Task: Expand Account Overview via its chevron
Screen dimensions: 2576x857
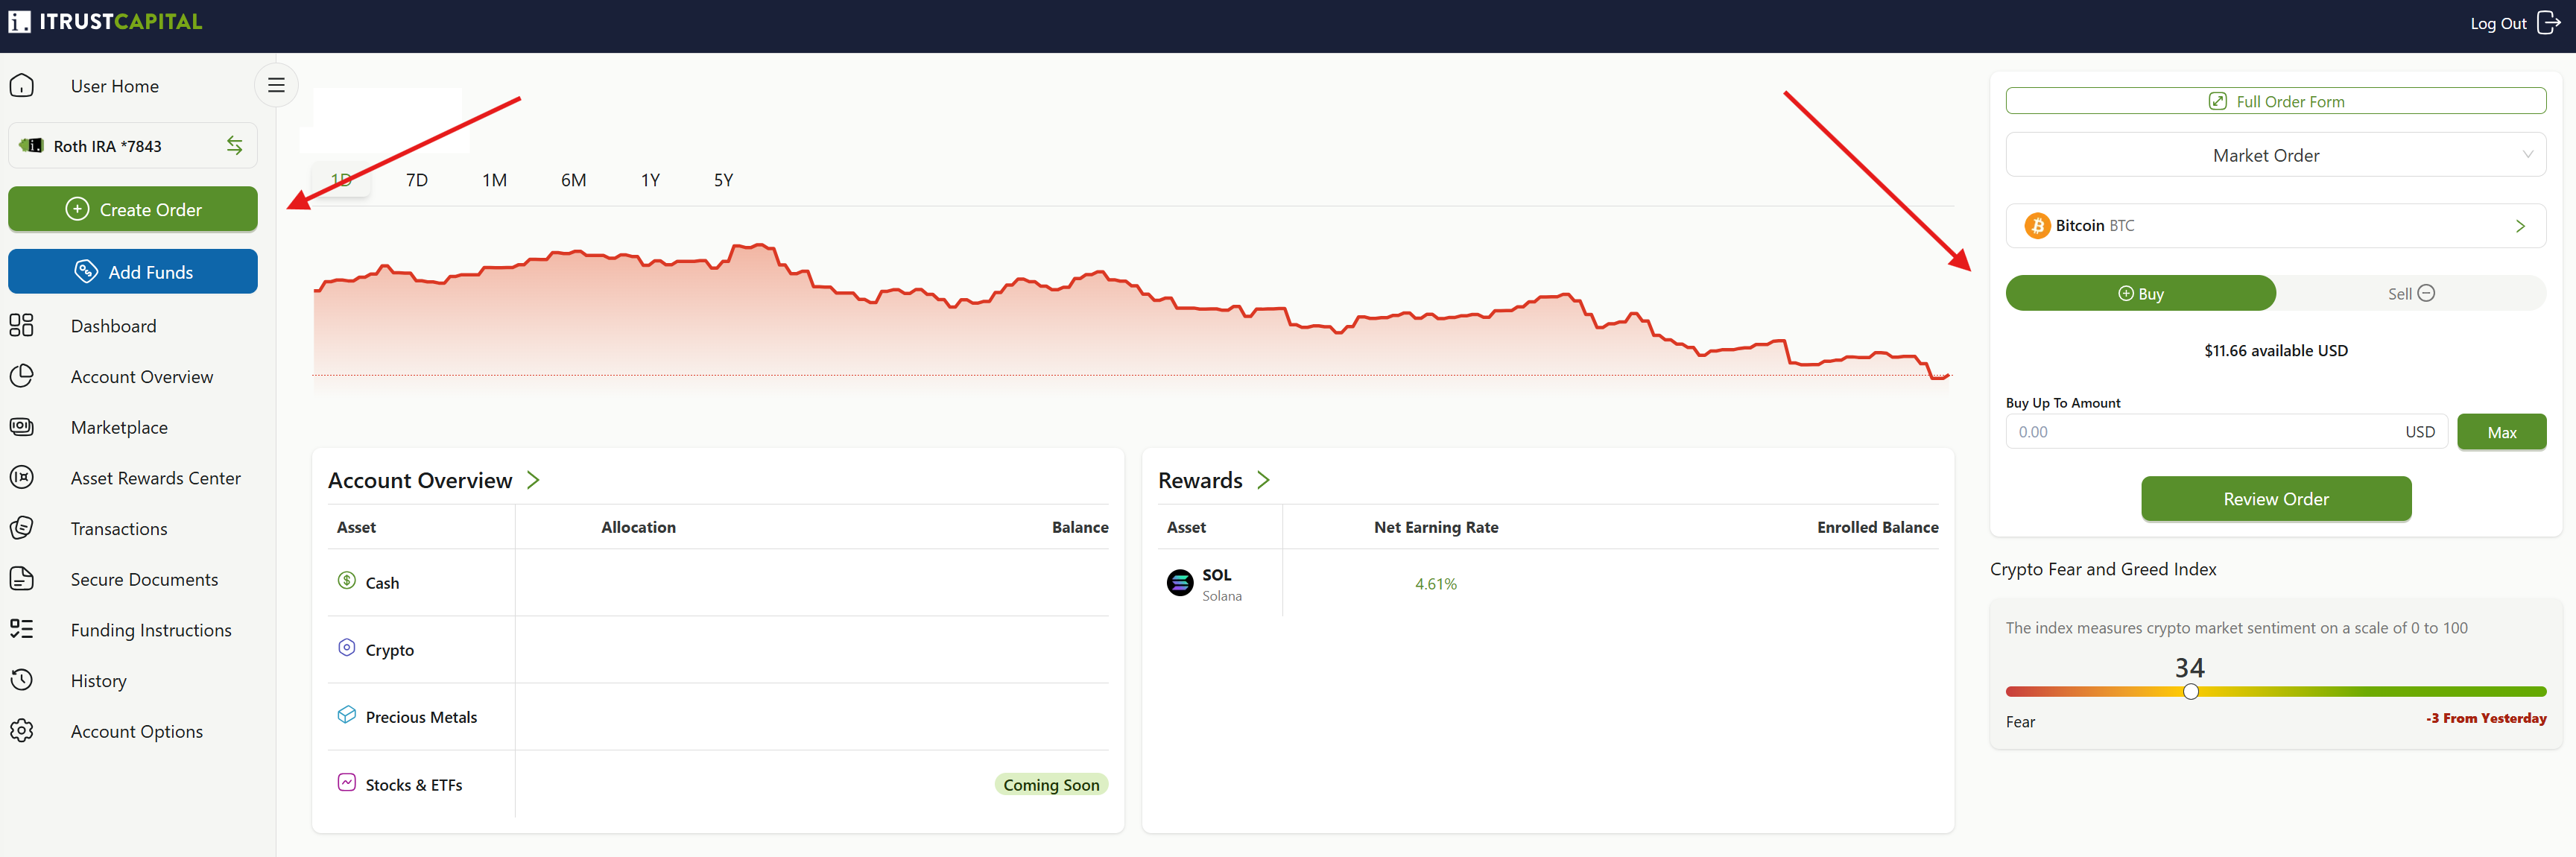Action: pyautogui.click(x=534, y=480)
